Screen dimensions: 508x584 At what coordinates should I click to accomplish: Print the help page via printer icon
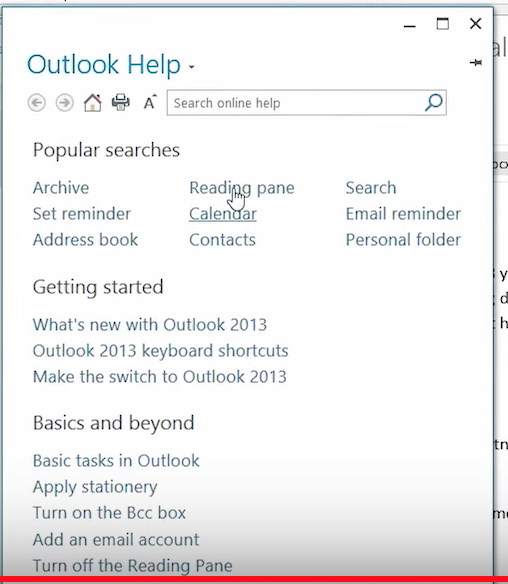121,102
